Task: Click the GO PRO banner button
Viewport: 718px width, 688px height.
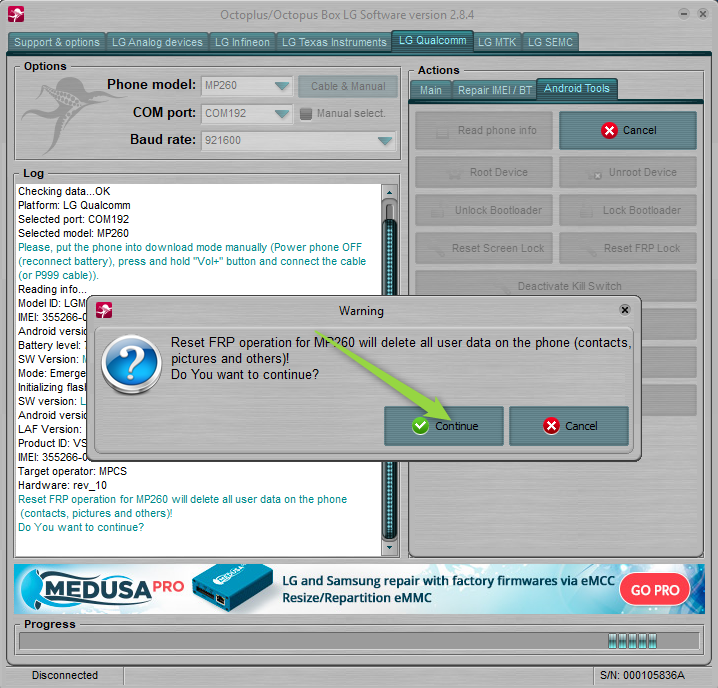Action: 655,590
